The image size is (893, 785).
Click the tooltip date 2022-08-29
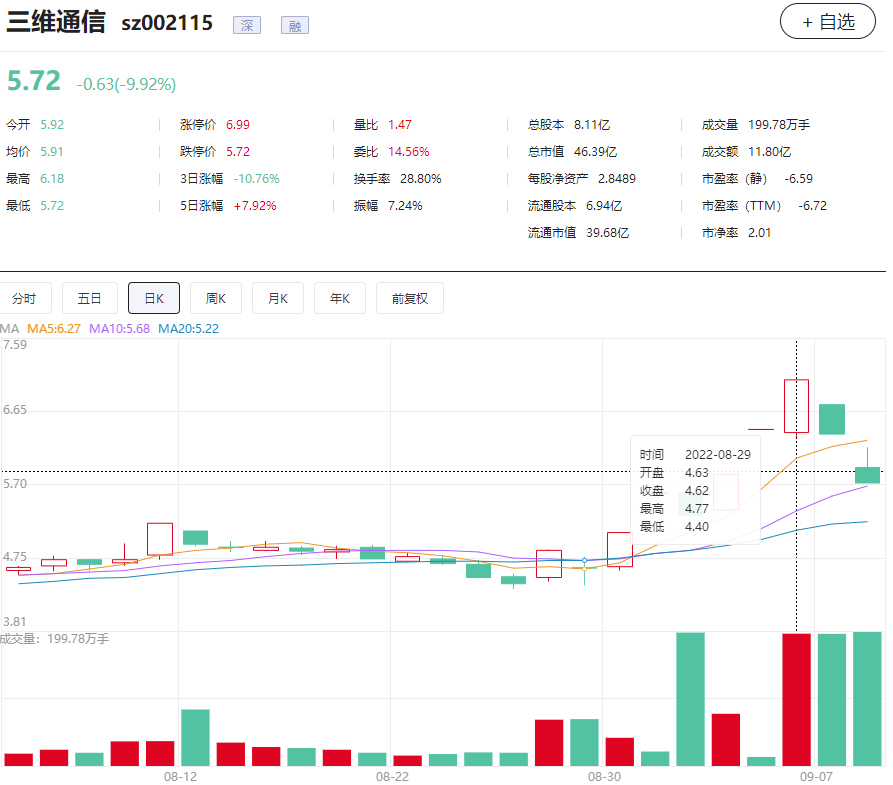718,455
